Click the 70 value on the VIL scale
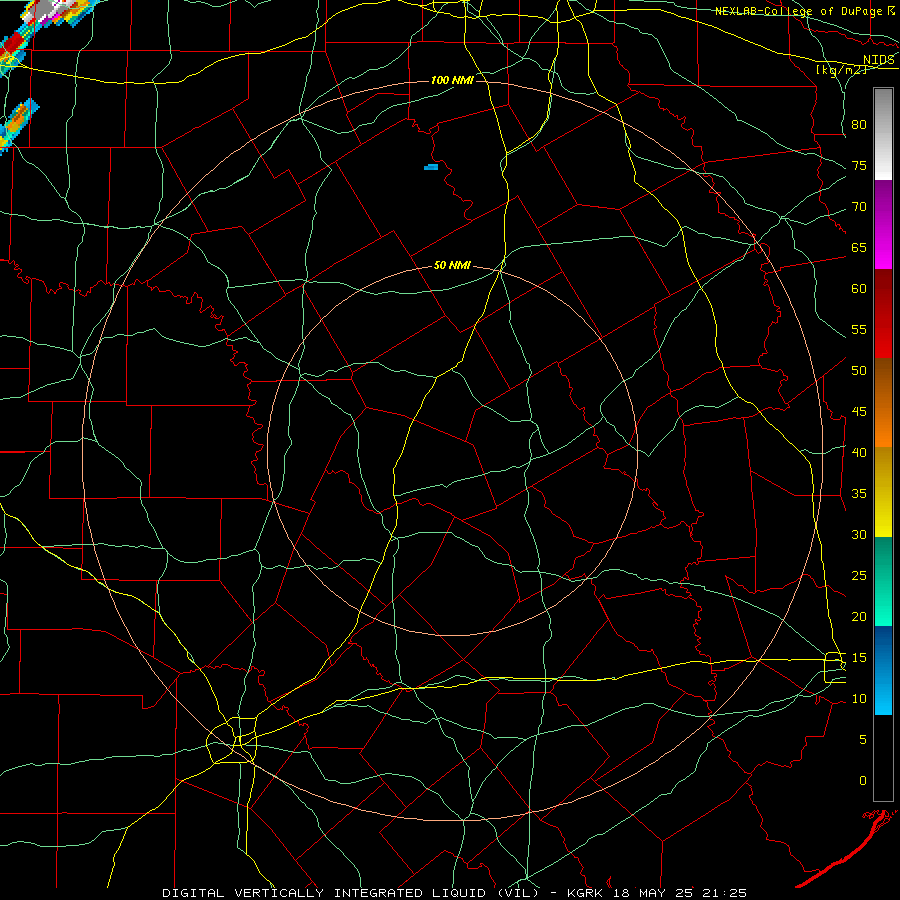Screen dimensions: 900x900 point(859,207)
